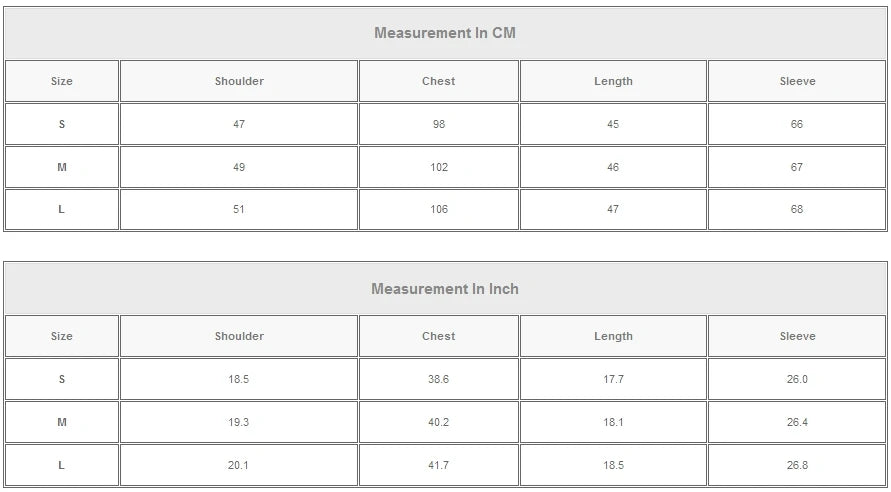This screenshot has height=492, width=891.
Task: Select the chest value 38.6 in inches
Action: [x=439, y=380]
